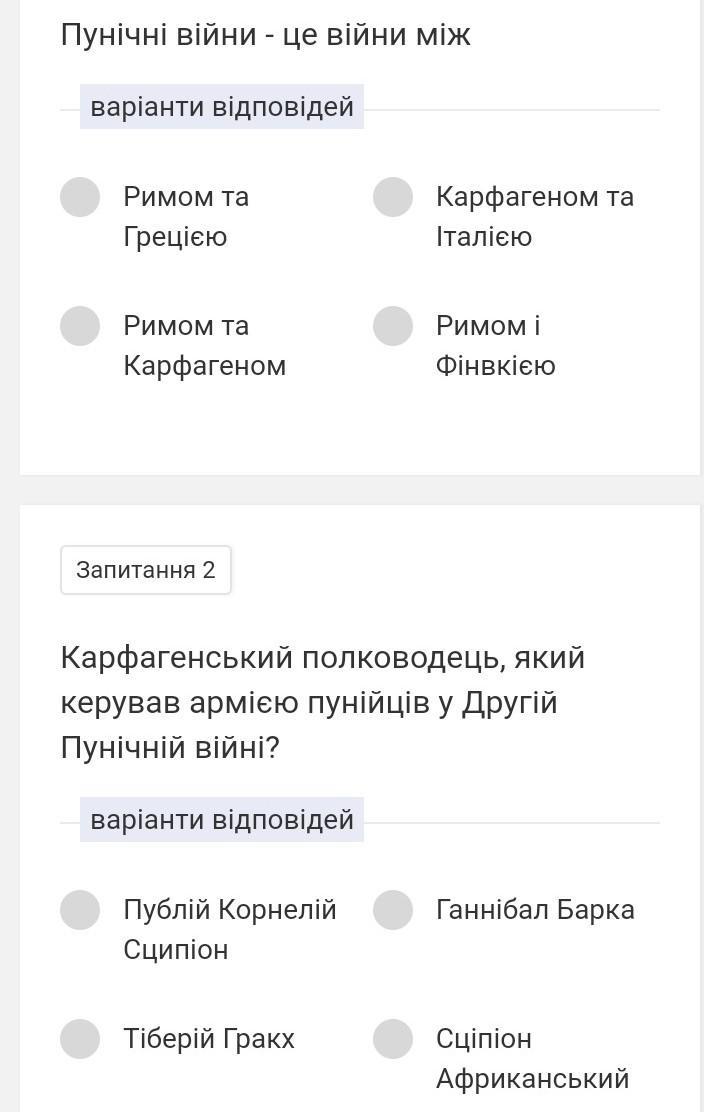Viewport: 704px width, 1112px height.
Task: Click the 'Римом і Фінвкією' answer text
Action: [x=495, y=345]
